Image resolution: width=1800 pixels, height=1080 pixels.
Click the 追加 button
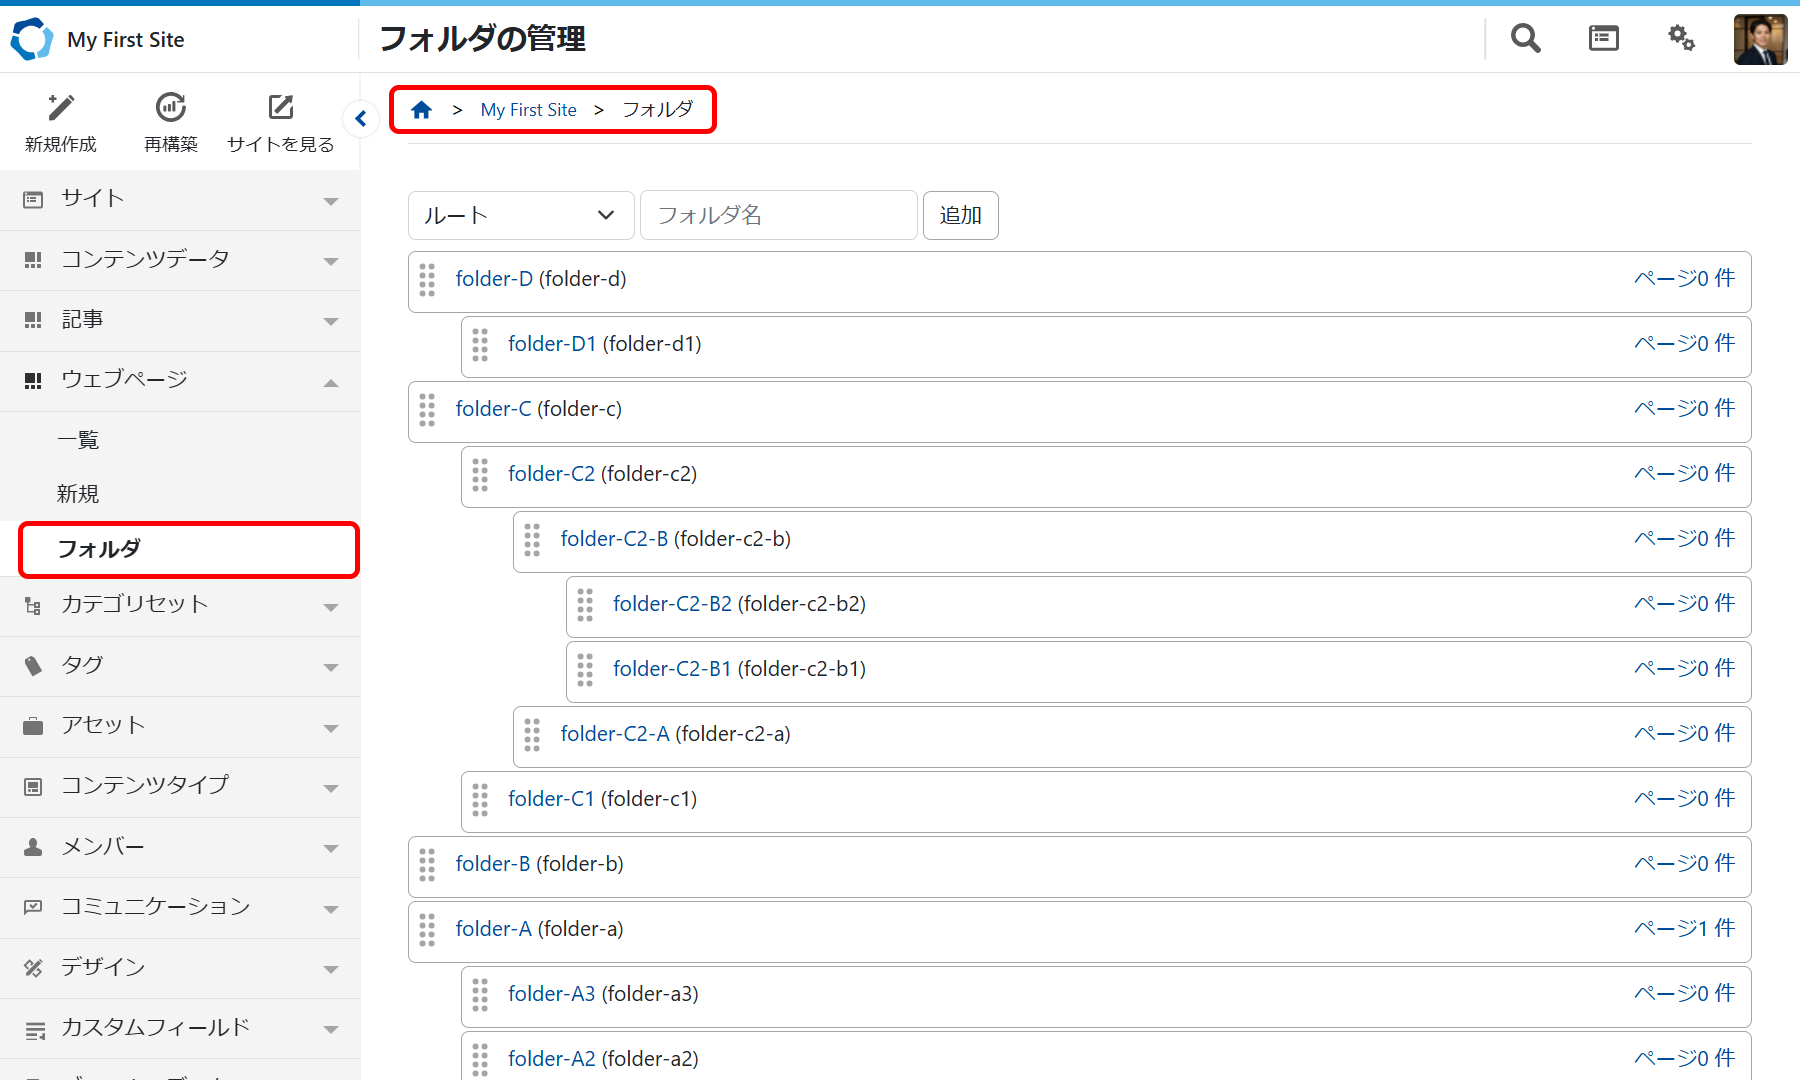tap(960, 216)
